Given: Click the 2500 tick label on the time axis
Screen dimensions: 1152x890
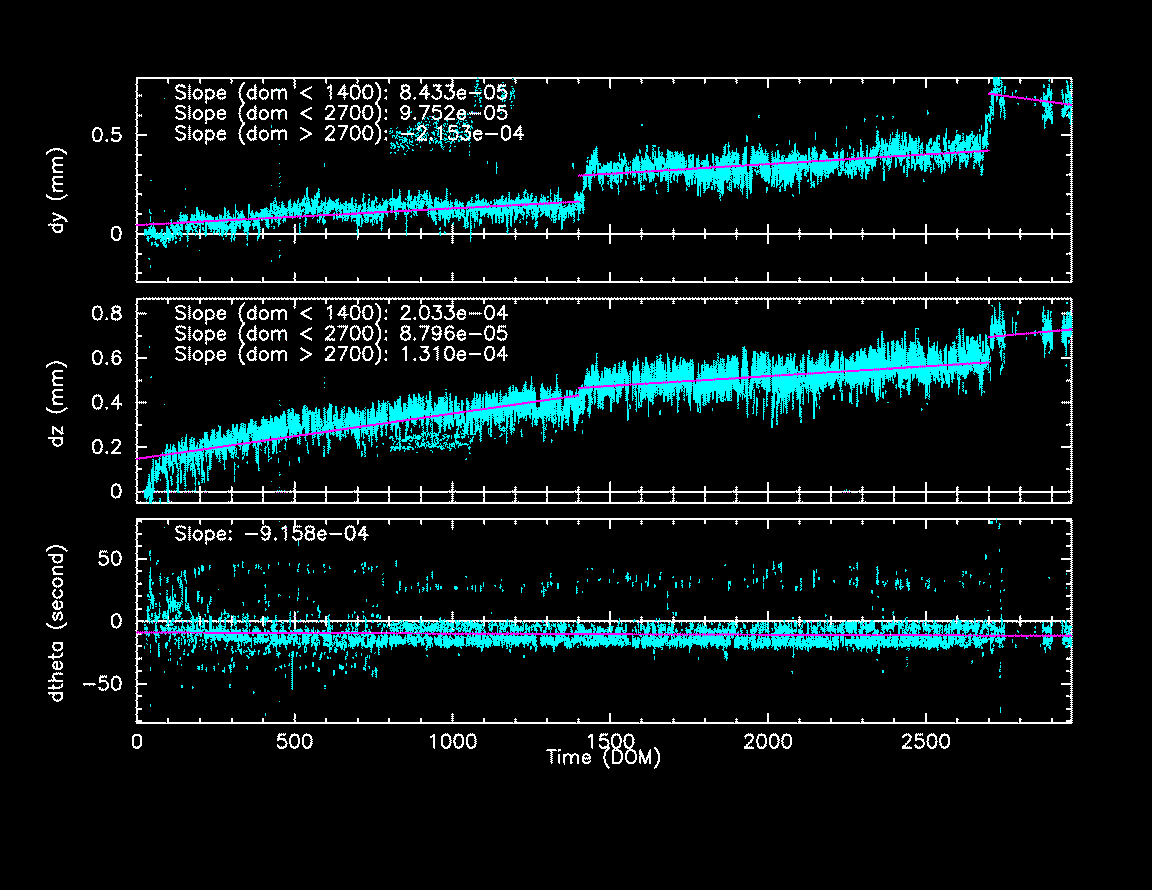Looking at the screenshot, I should [x=925, y=742].
